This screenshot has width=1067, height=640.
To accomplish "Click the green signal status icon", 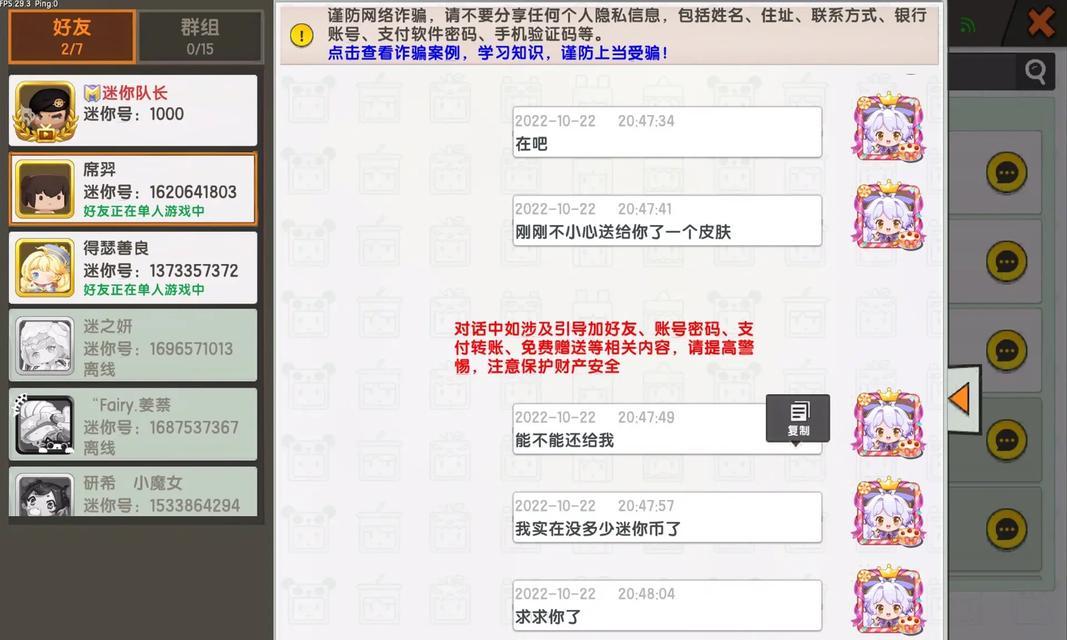I will (x=967, y=27).
